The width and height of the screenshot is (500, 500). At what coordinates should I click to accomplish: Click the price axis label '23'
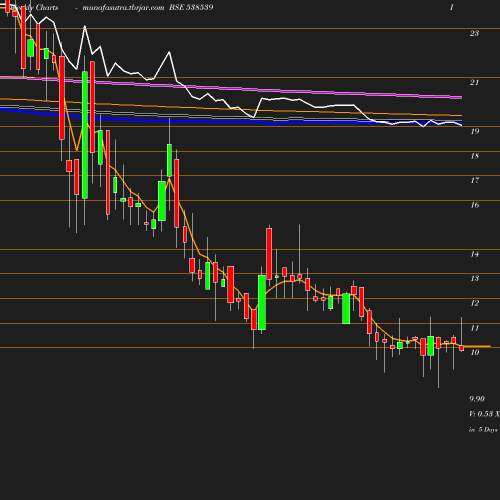pyautogui.click(x=474, y=33)
